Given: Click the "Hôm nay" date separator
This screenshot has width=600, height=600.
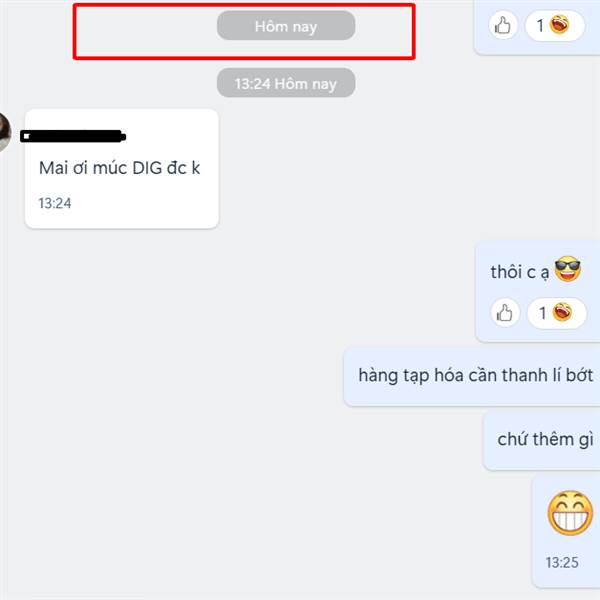Looking at the screenshot, I should point(286,26).
